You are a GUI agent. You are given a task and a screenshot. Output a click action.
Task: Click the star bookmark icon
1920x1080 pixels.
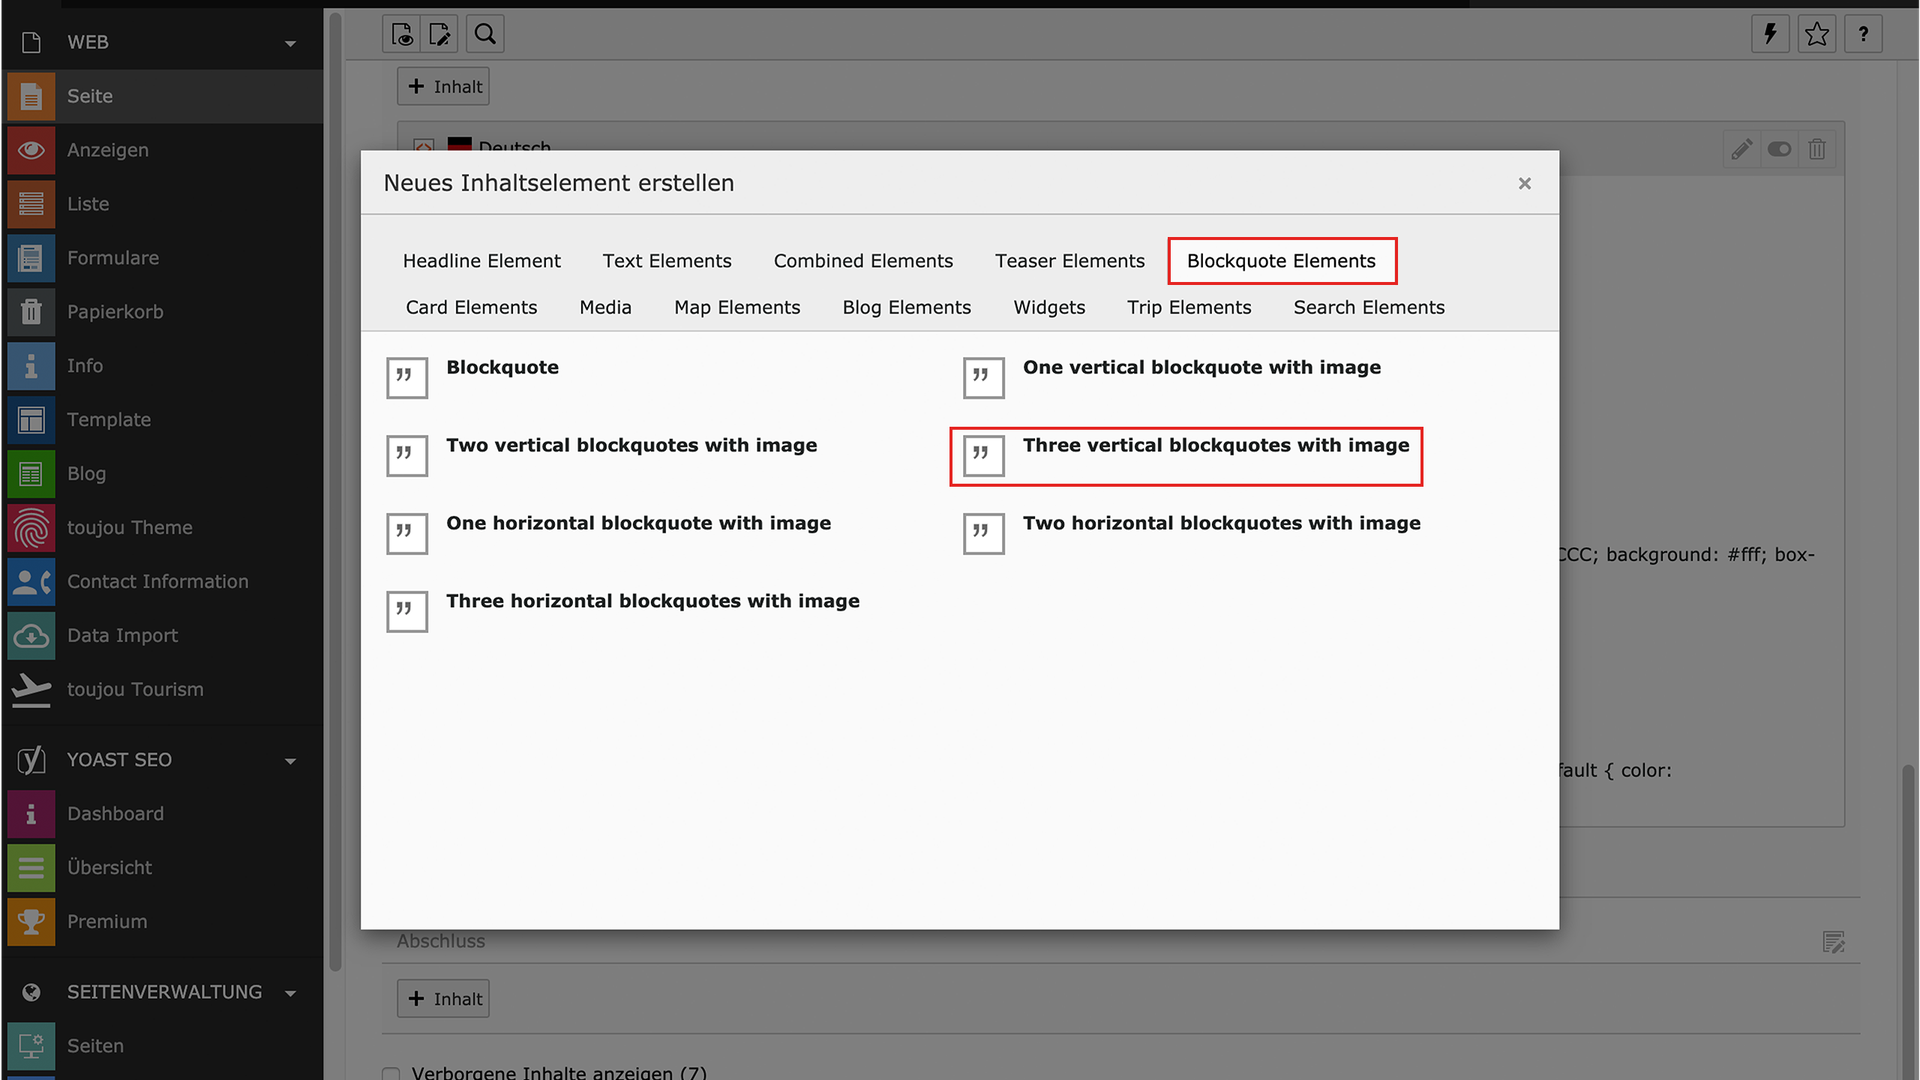click(x=1817, y=34)
